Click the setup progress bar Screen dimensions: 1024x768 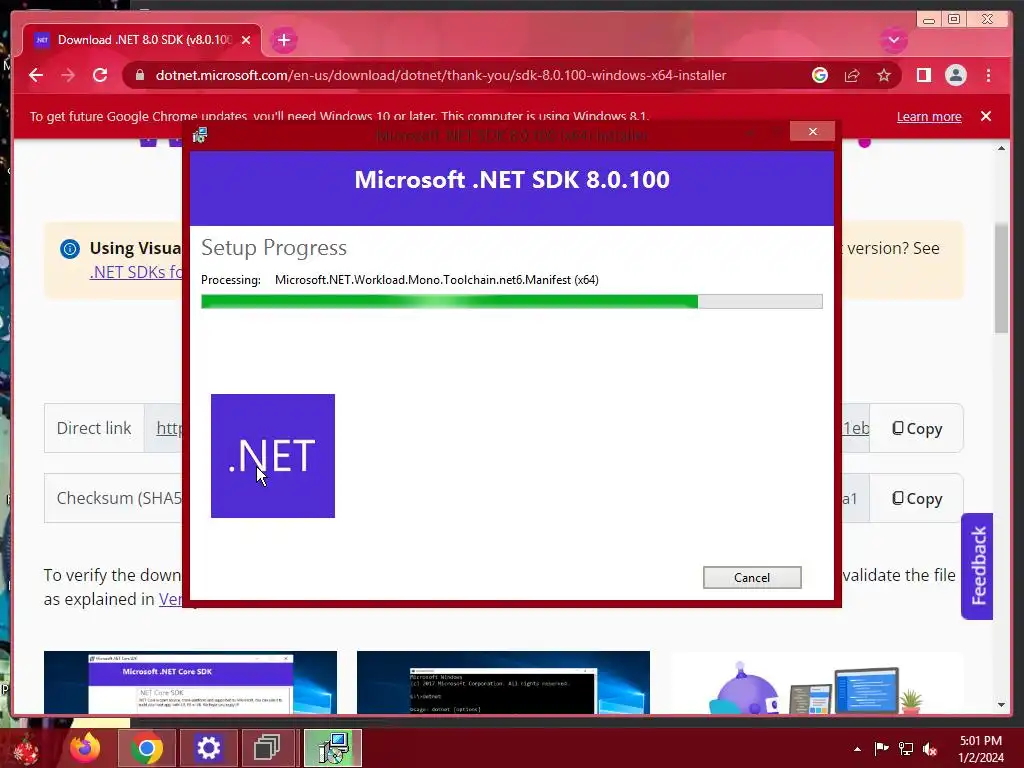coord(511,301)
